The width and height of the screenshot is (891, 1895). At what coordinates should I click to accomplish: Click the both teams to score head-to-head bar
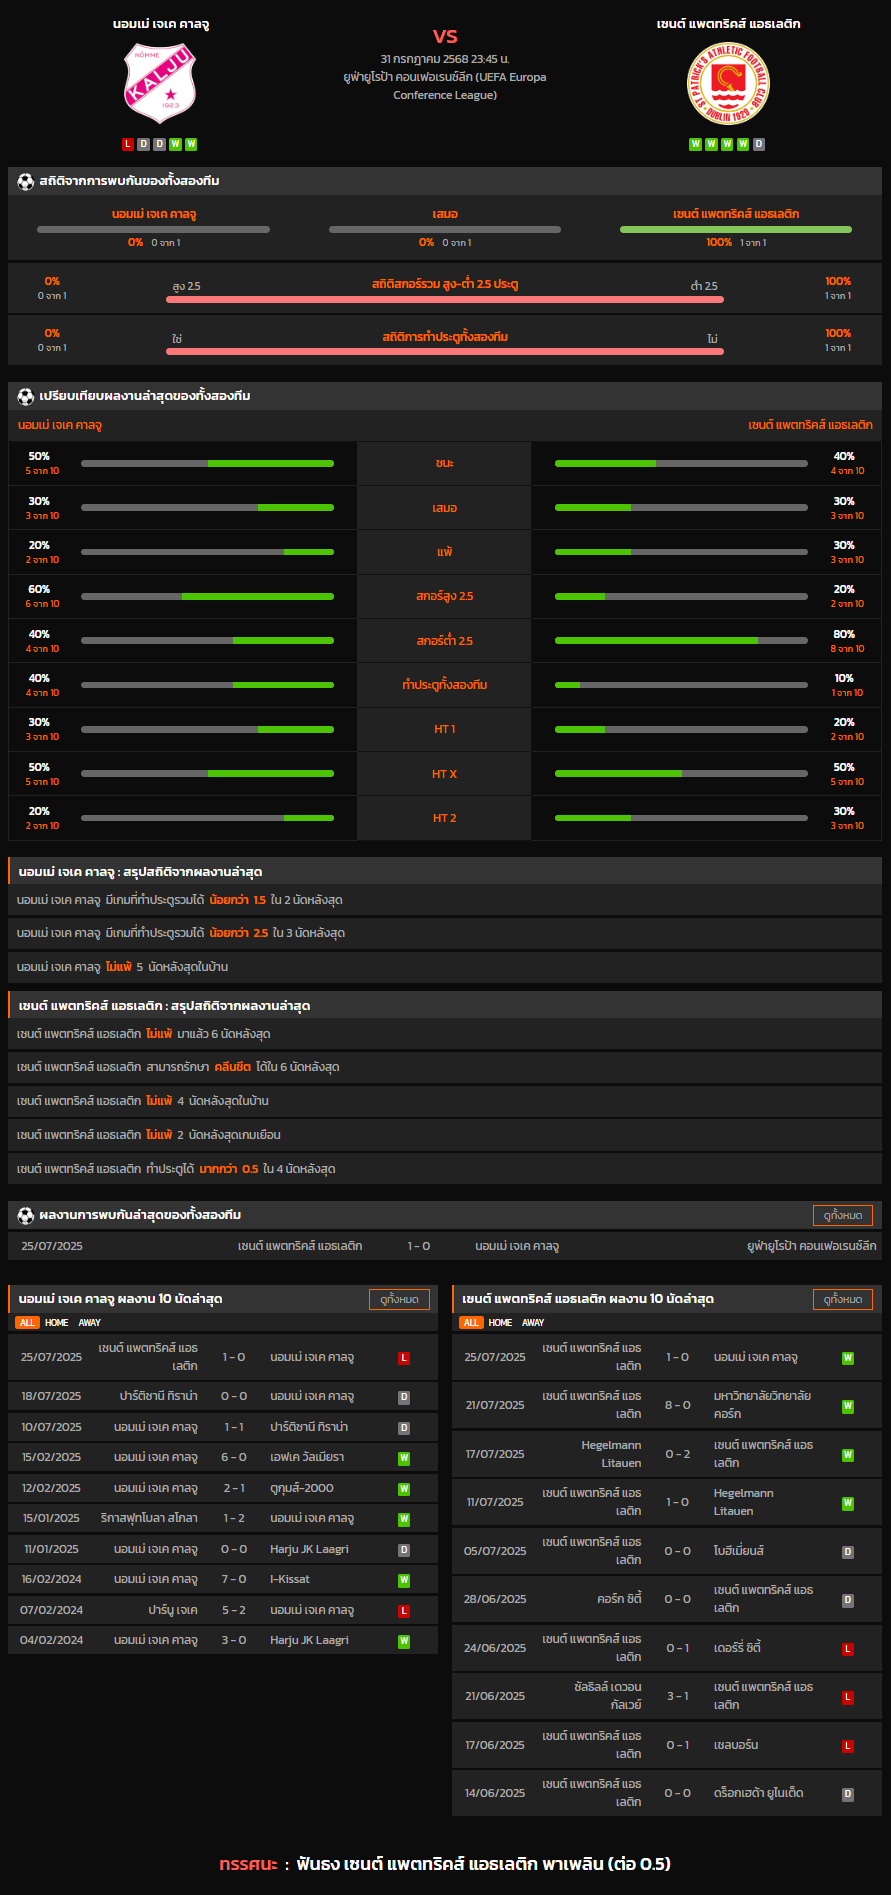(445, 351)
